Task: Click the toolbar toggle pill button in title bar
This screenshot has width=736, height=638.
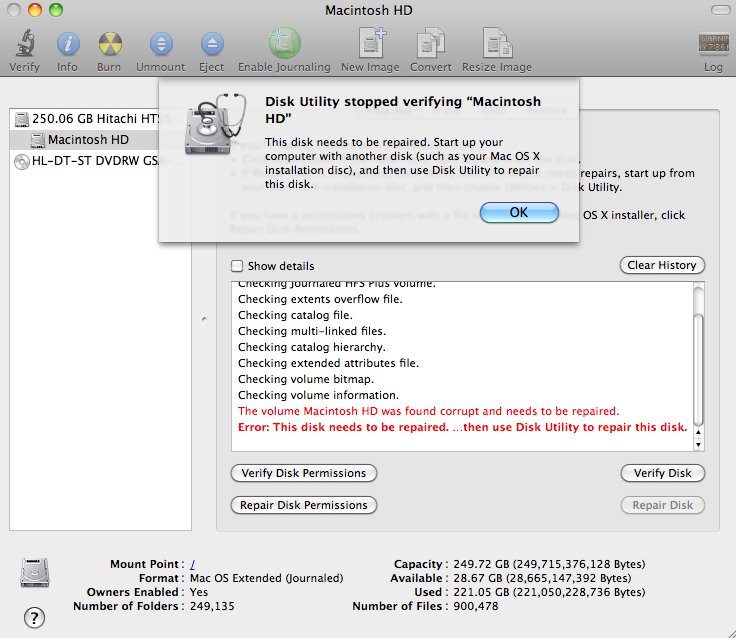Action: coord(720,10)
